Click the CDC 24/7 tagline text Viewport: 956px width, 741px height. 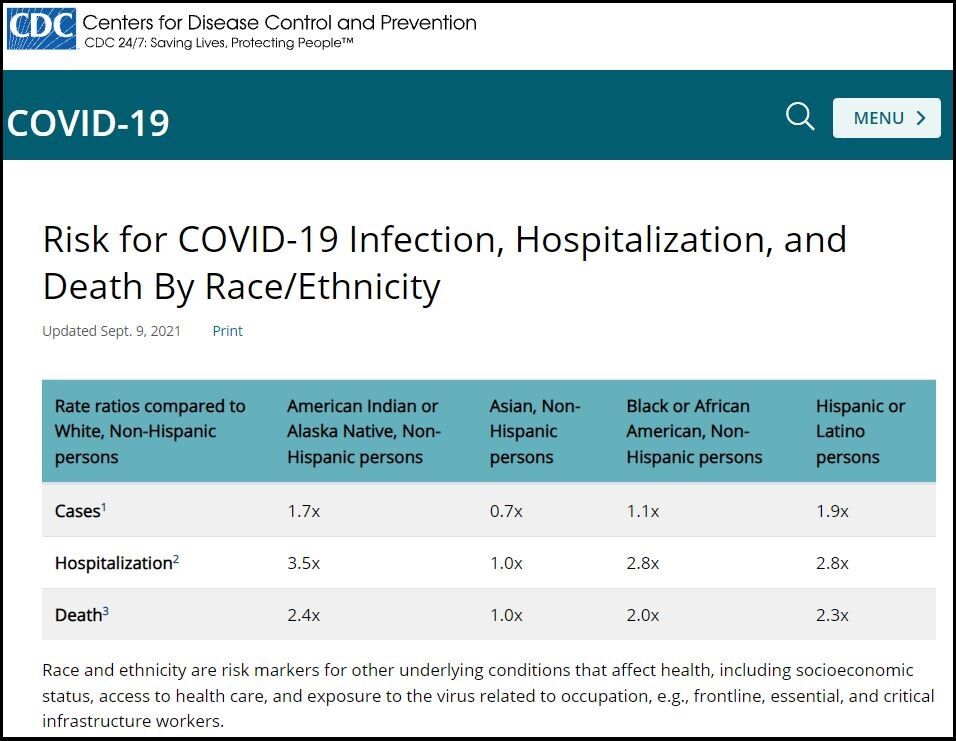click(x=219, y=43)
